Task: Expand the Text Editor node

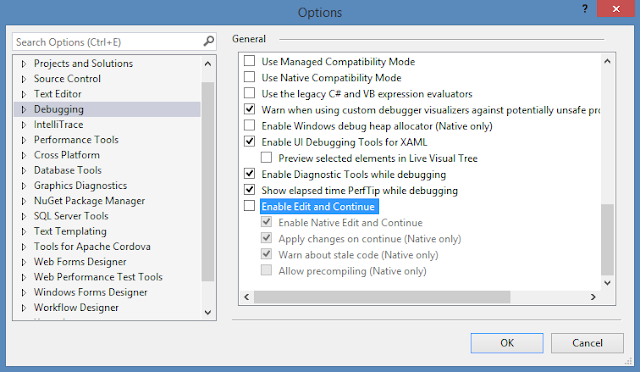Action: pos(24,94)
